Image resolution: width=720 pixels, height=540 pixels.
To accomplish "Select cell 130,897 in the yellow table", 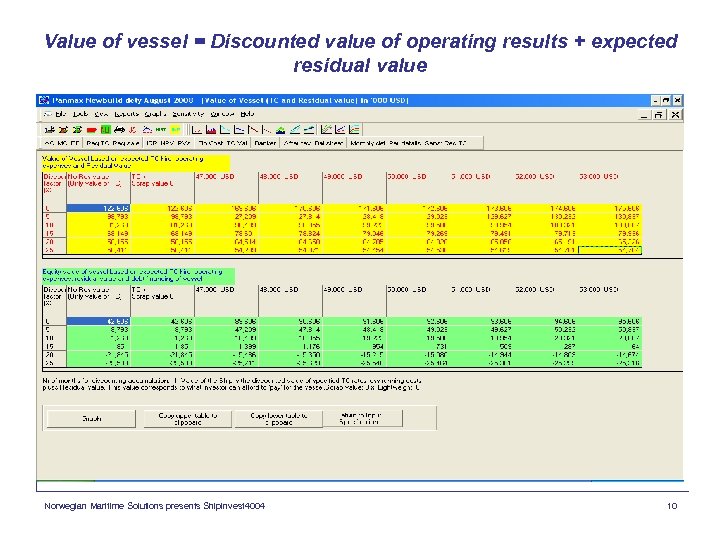I will click(x=609, y=216).
